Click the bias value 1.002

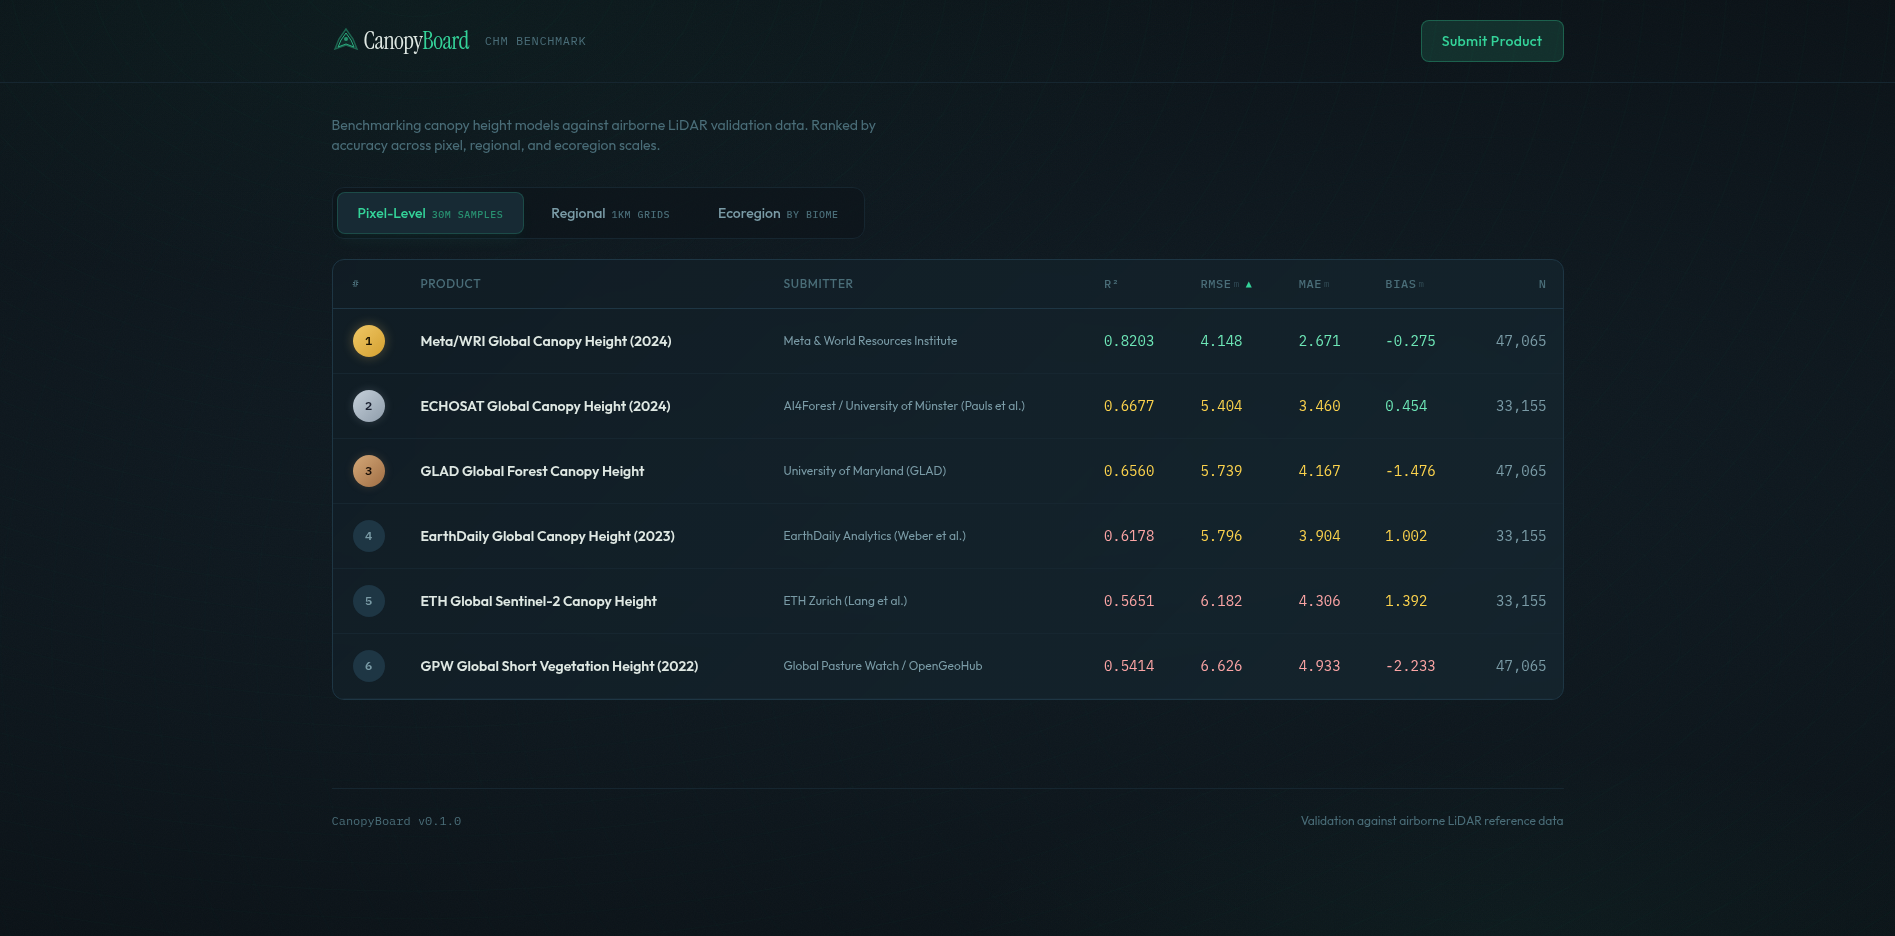pyautogui.click(x=1406, y=536)
